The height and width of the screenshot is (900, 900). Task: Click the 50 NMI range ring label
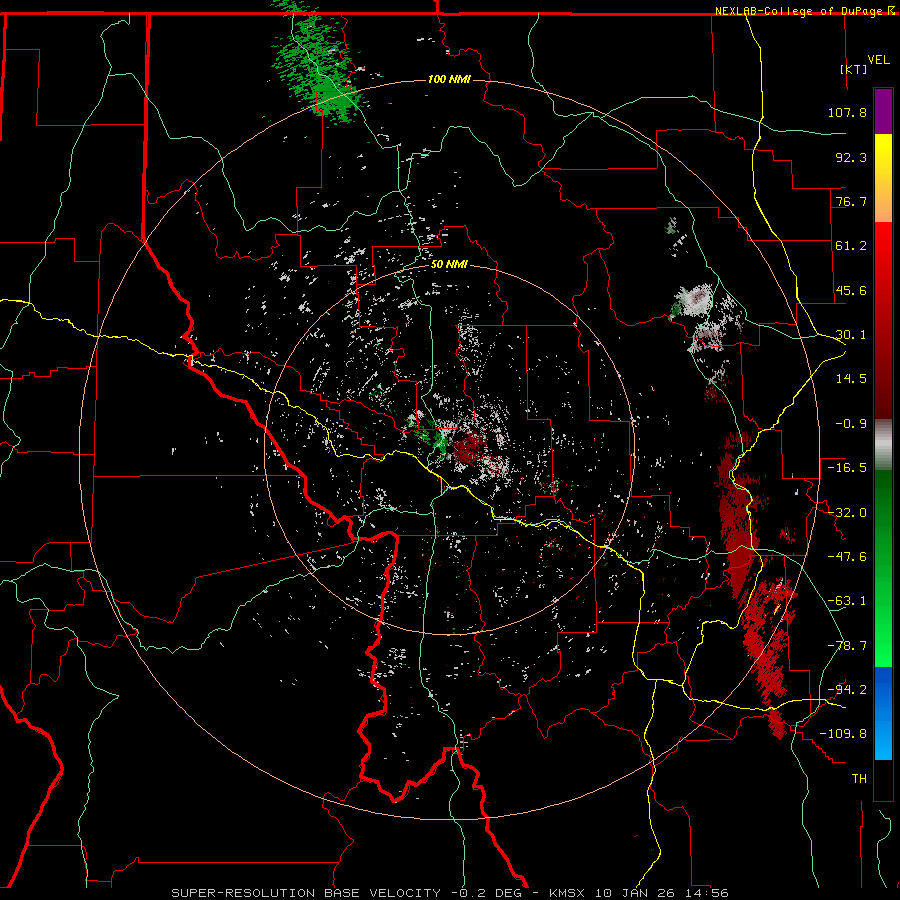point(449,264)
